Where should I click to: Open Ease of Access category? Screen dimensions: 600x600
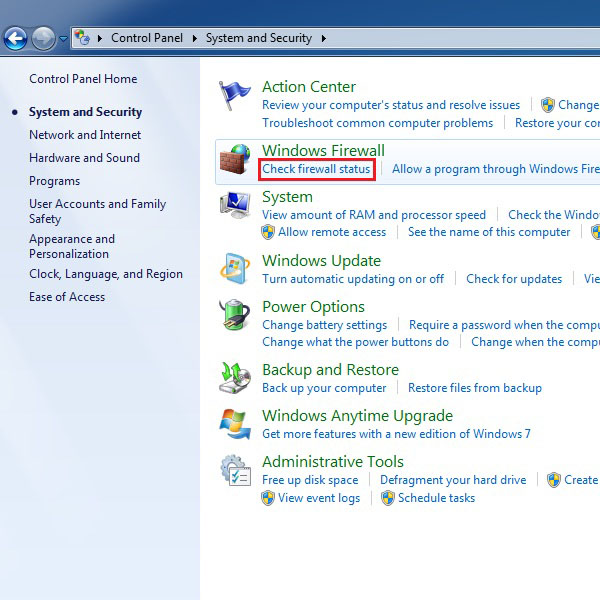click(67, 297)
